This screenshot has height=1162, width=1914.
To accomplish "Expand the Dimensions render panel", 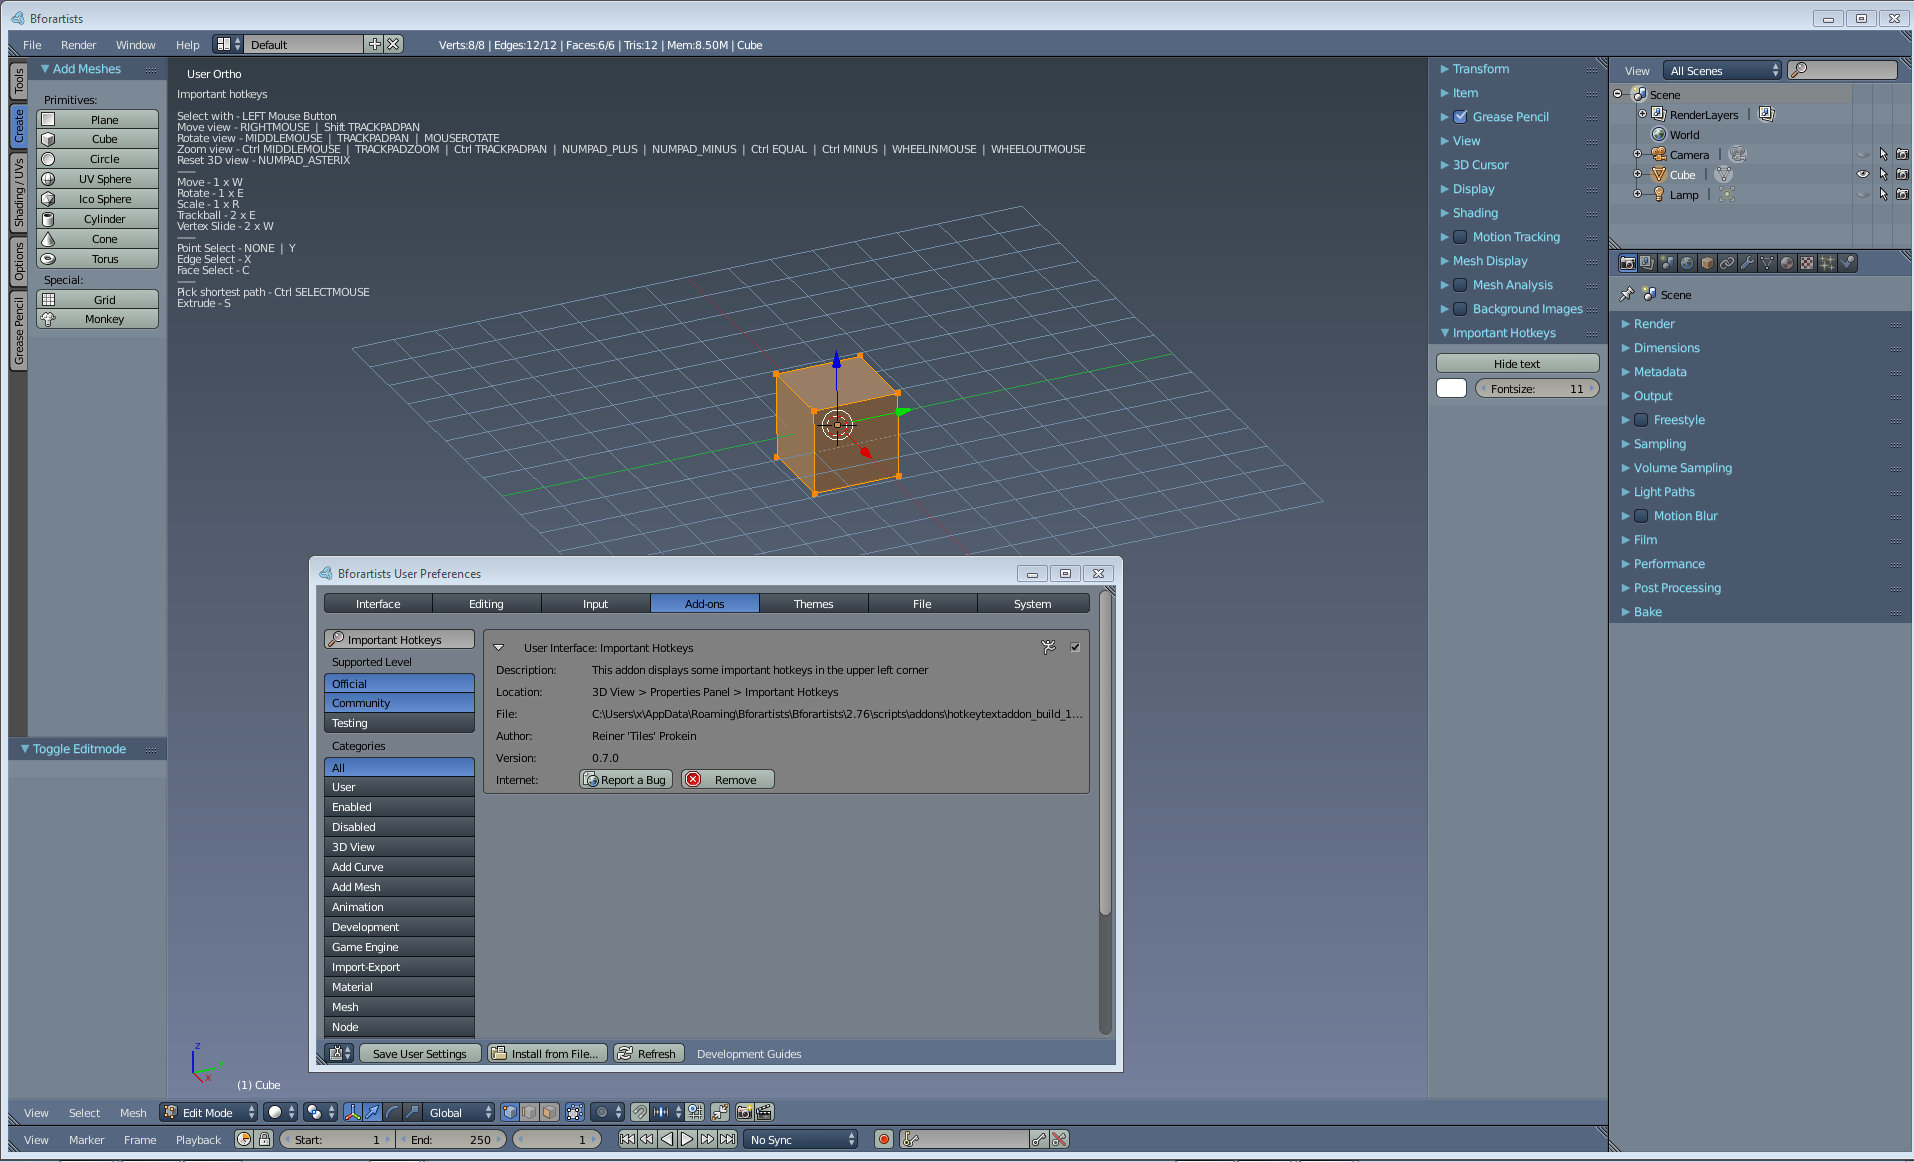I will click(x=1666, y=348).
